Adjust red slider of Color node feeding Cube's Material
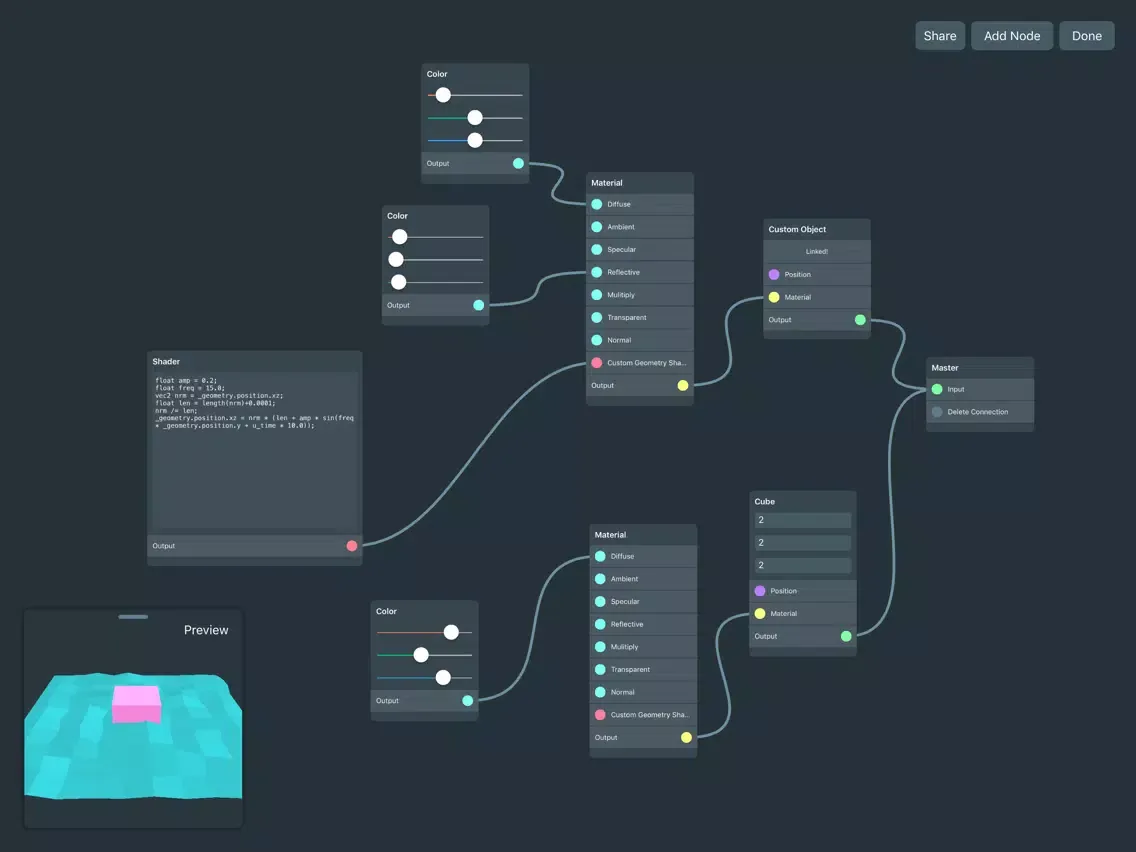Image resolution: width=1136 pixels, height=852 pixels. [x=451, y=632]
